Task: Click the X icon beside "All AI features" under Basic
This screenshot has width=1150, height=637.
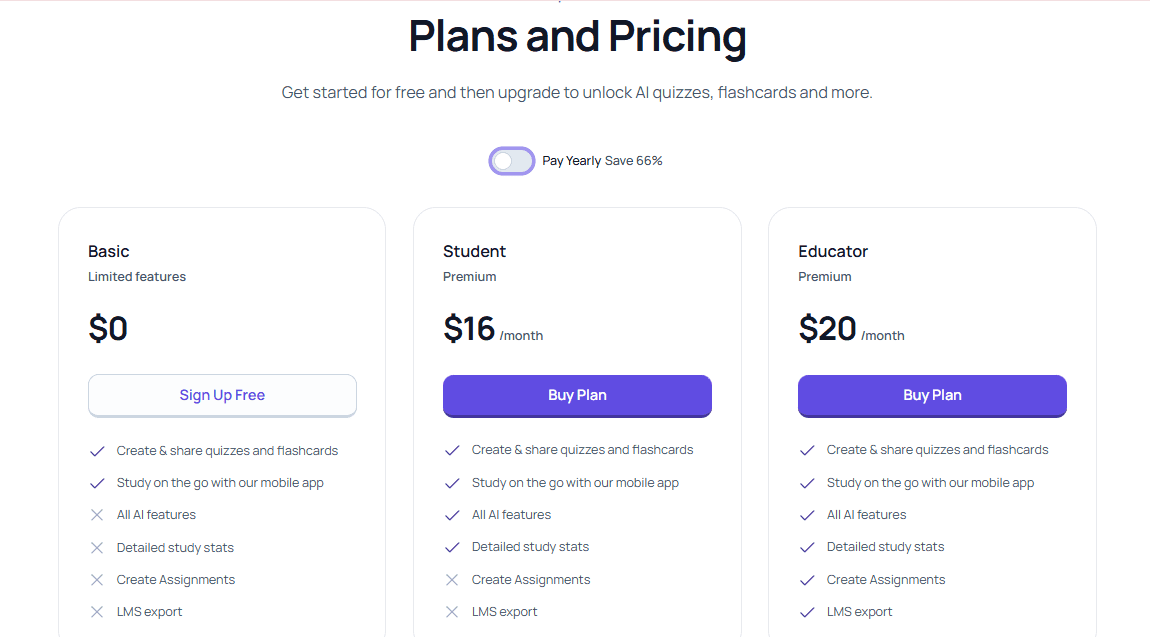Action: 97,514
